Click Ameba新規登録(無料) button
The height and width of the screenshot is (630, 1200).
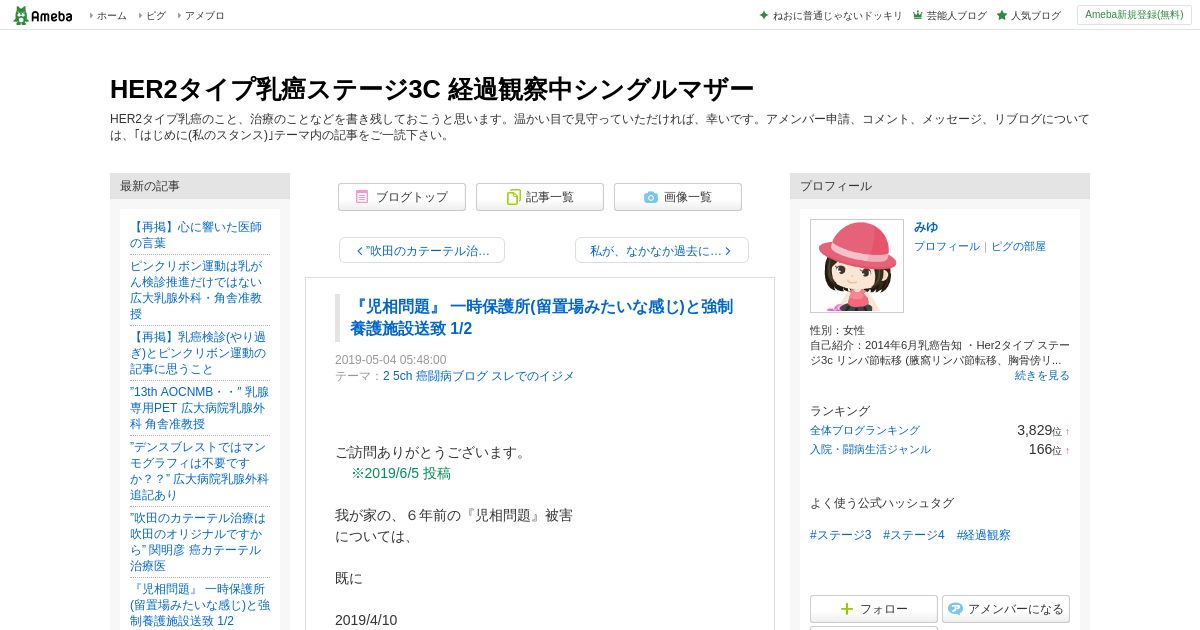1134,15
